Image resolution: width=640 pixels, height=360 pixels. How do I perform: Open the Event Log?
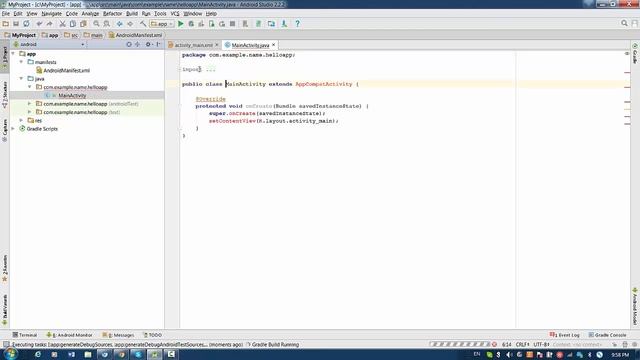[564, 335]
